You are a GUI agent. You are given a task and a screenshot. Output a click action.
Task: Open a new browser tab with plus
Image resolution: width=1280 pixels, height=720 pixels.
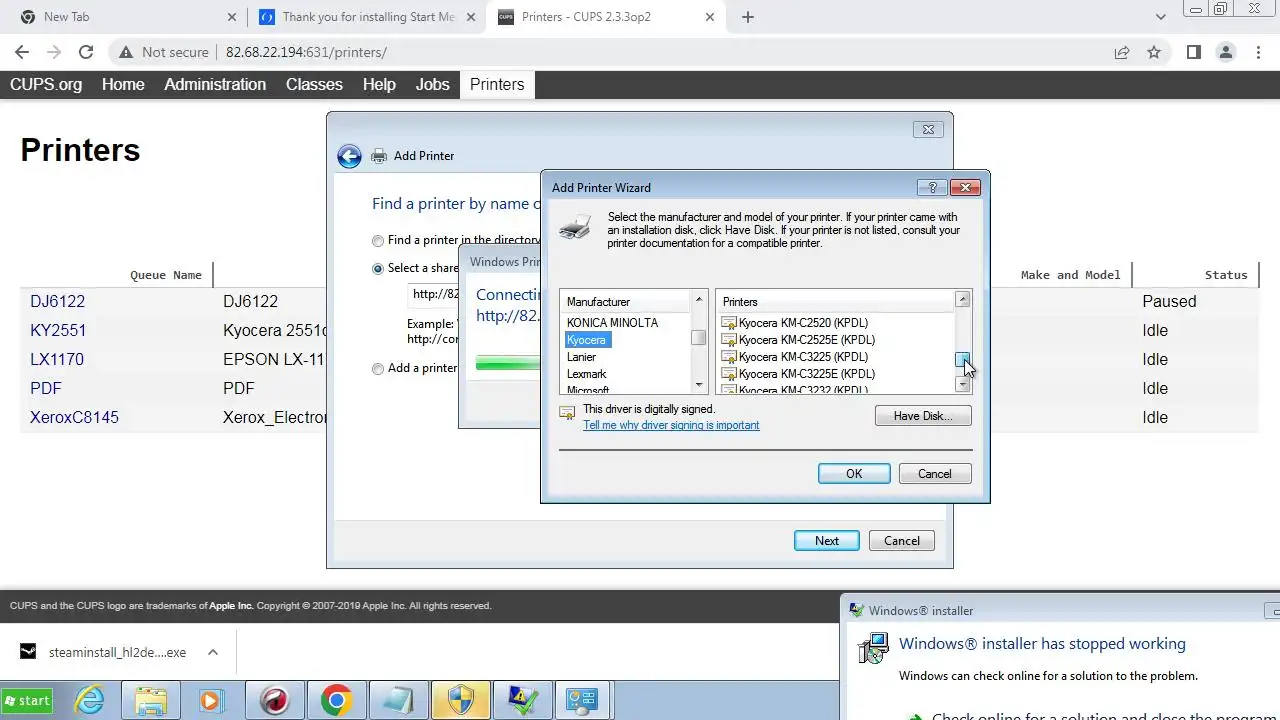pos(747,17)
